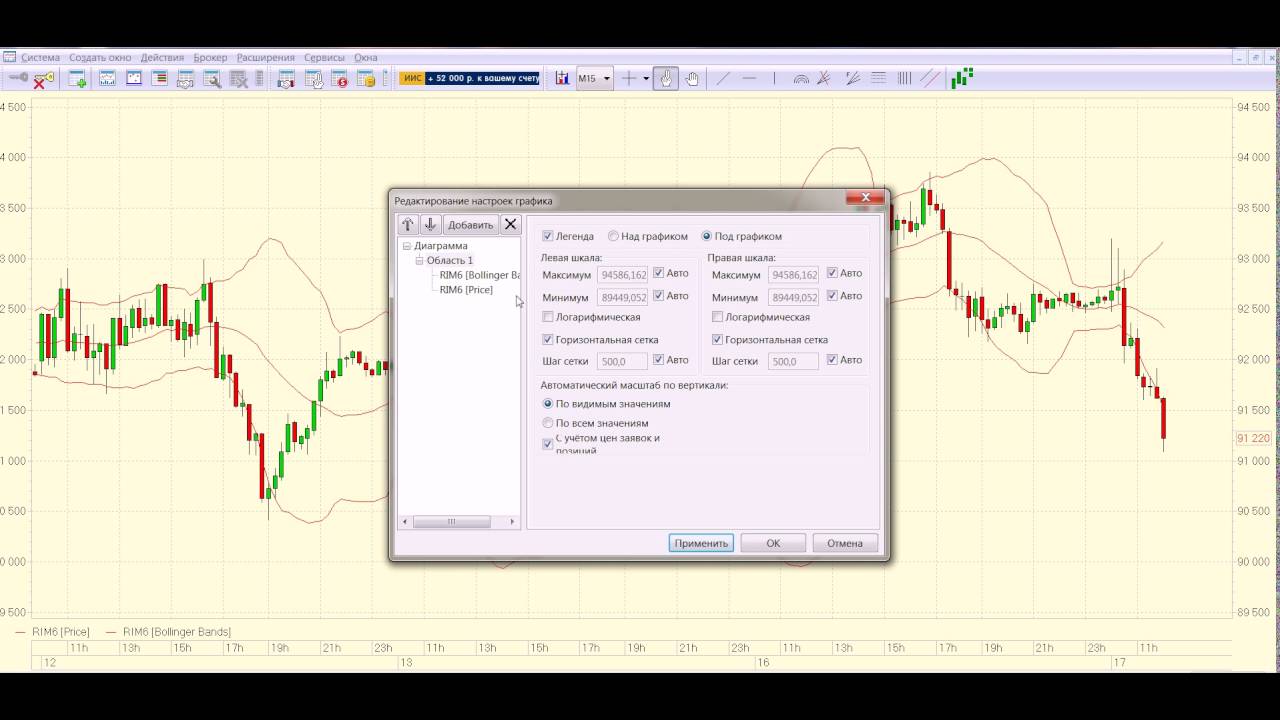
Task: Click the table with red dollar coin icon
Action: [340, 79]
